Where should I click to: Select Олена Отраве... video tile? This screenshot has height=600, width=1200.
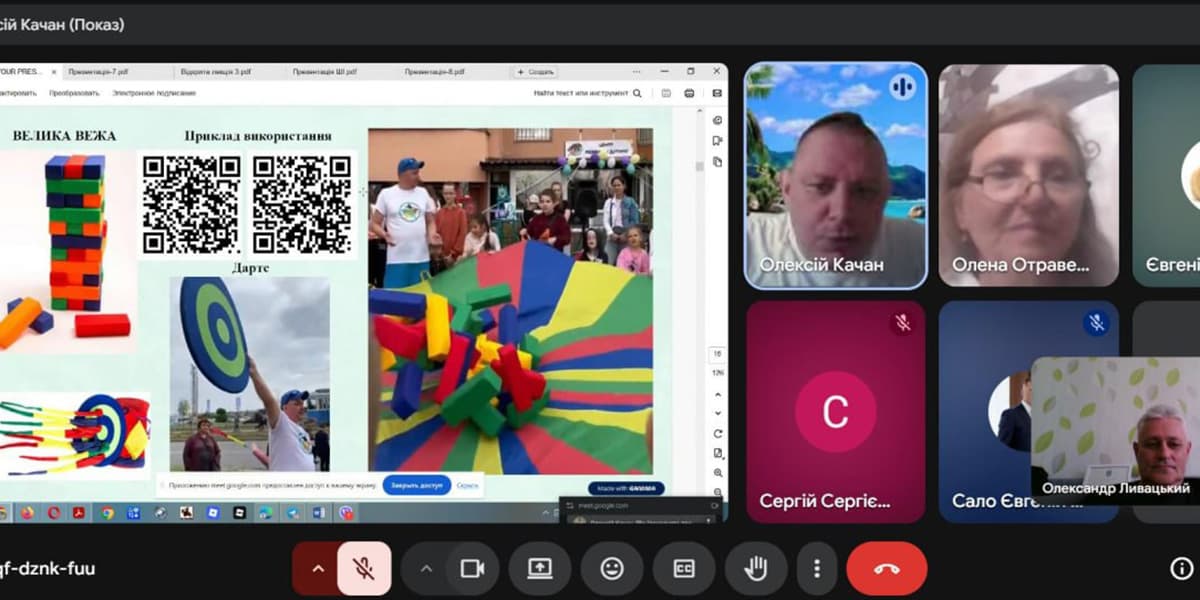click(1029, 176)
